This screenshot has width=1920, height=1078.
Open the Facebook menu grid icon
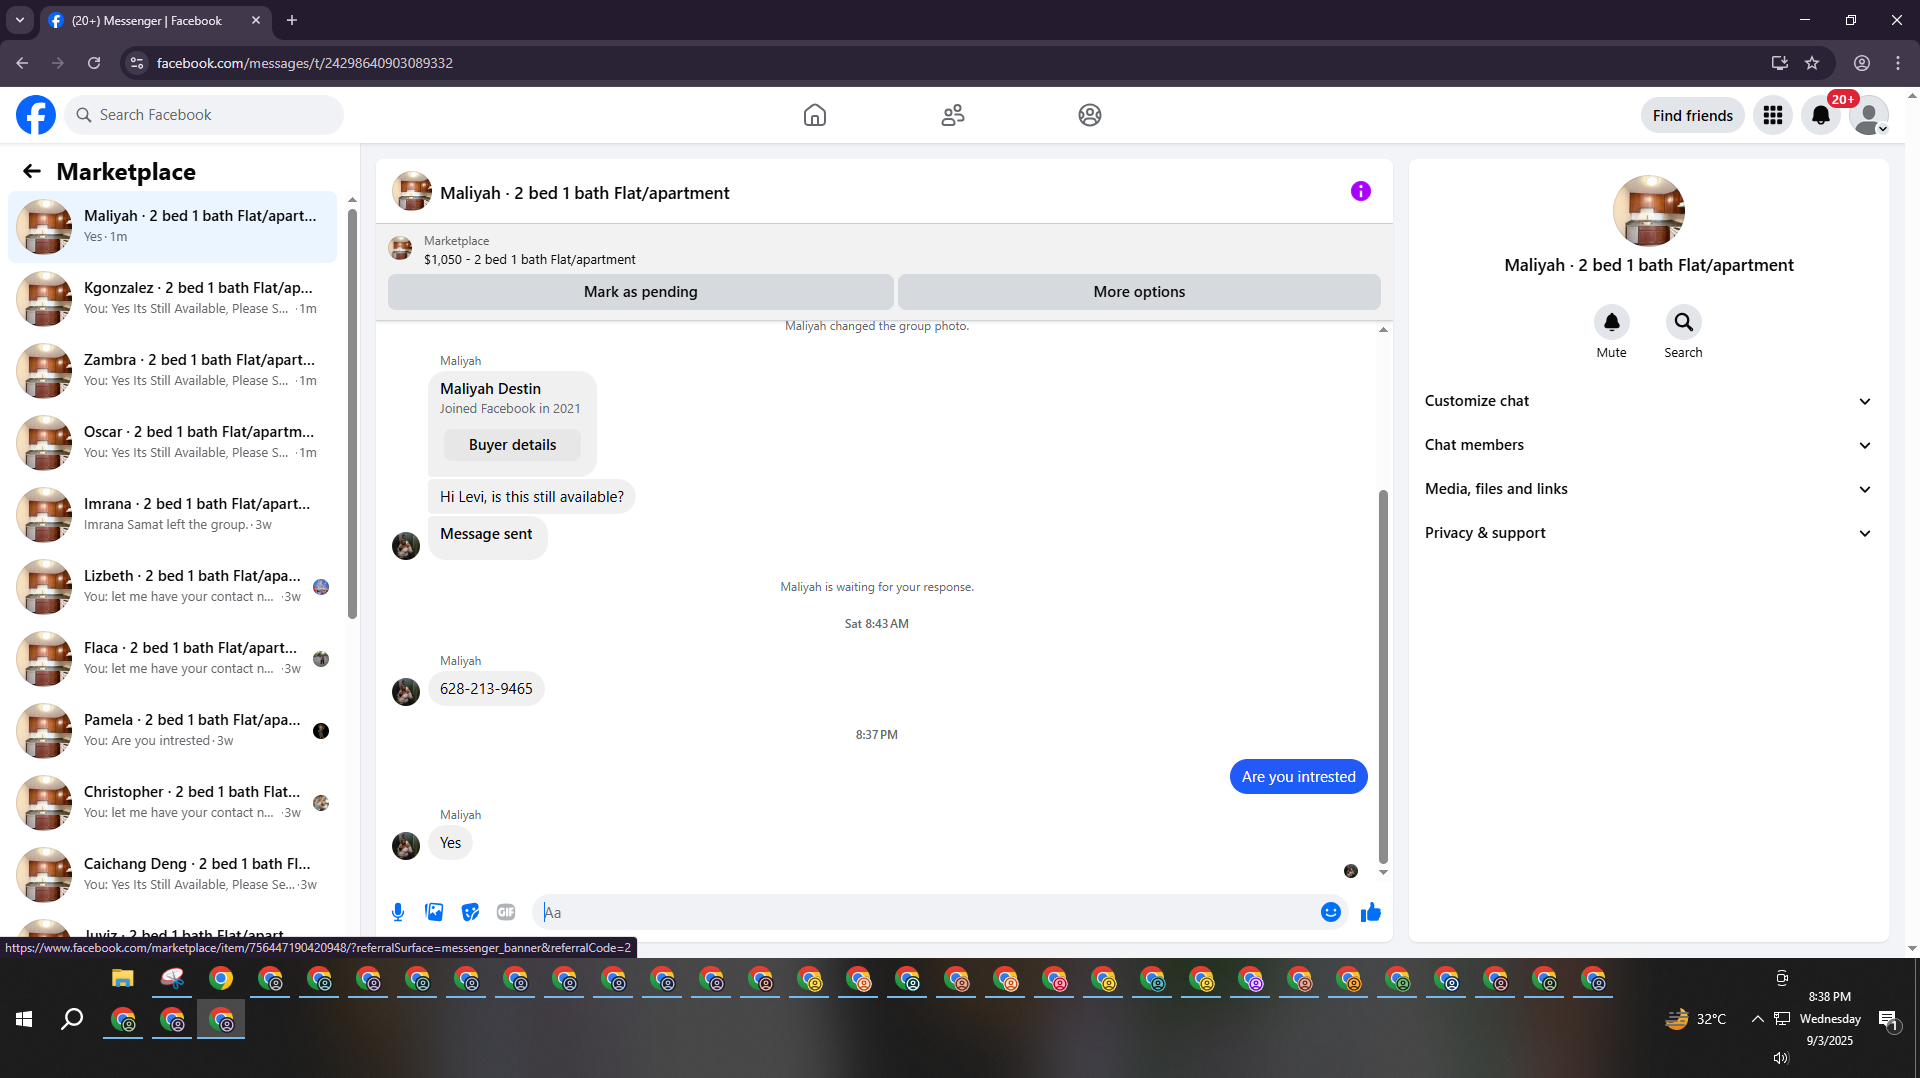tap(1773, 115)
